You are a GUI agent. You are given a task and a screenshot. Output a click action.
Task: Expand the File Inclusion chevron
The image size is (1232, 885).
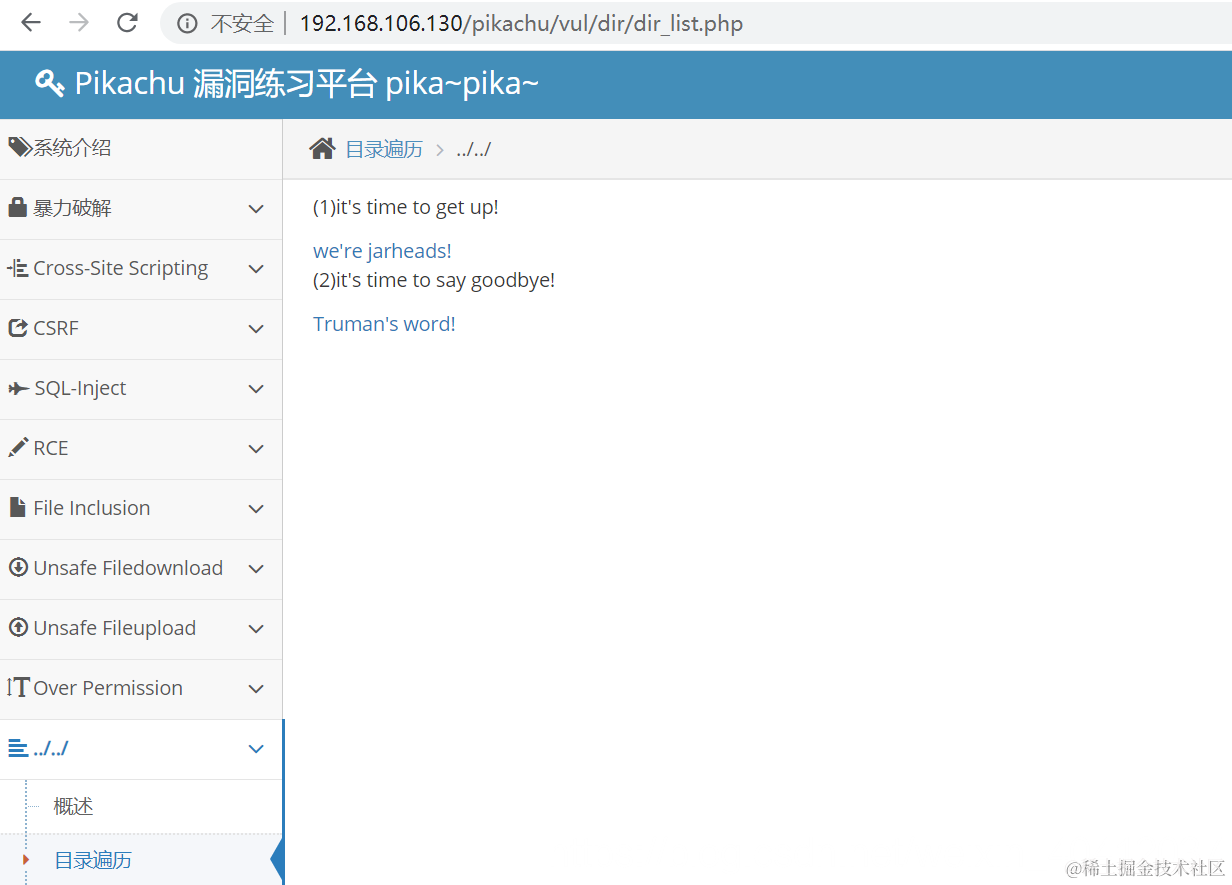256,509
